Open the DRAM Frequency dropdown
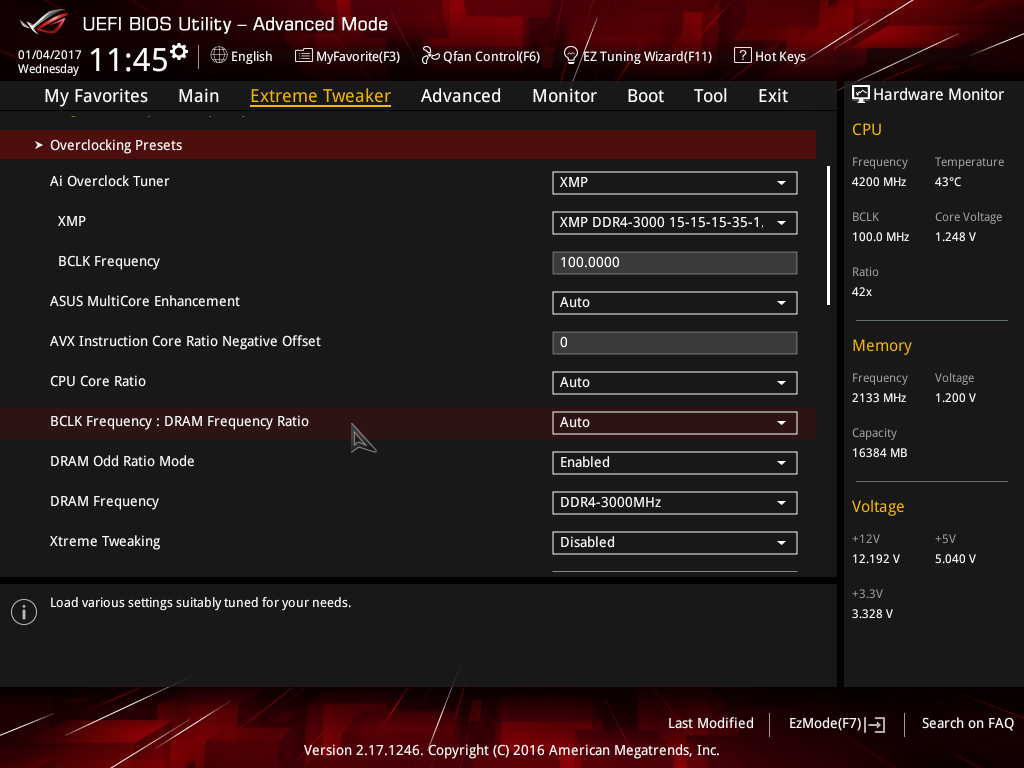 (675, 502)
